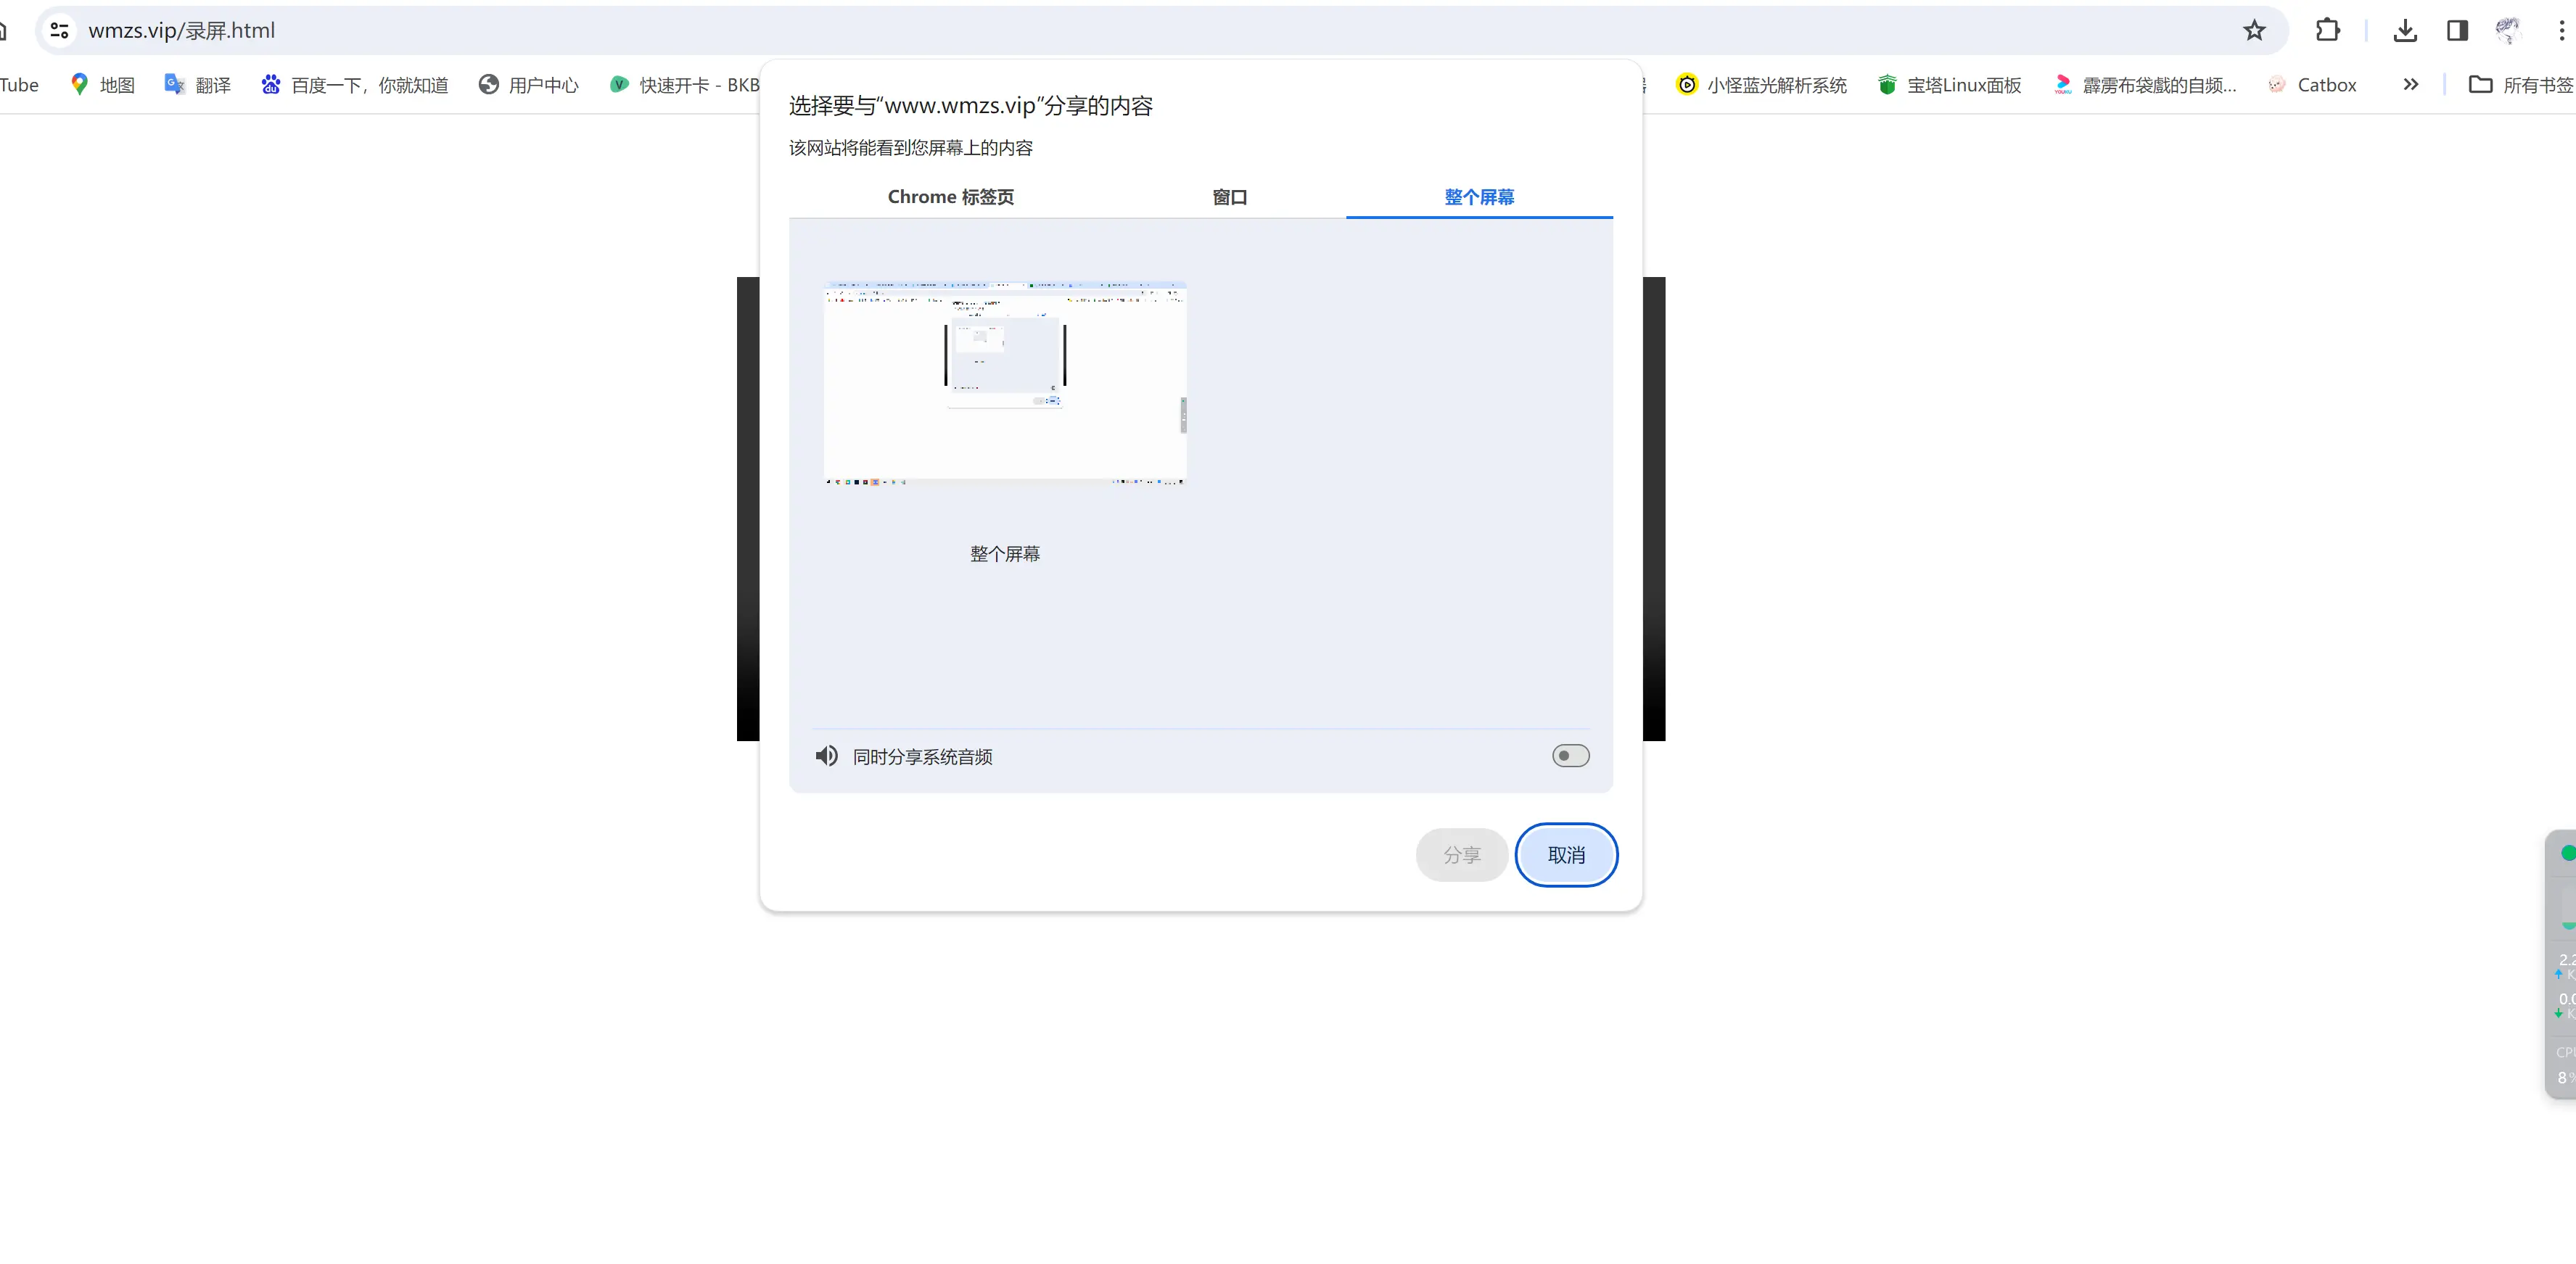Switch to the Chrome 标签页 tab
The image size is (2576, 1264).
pos(950,197)
